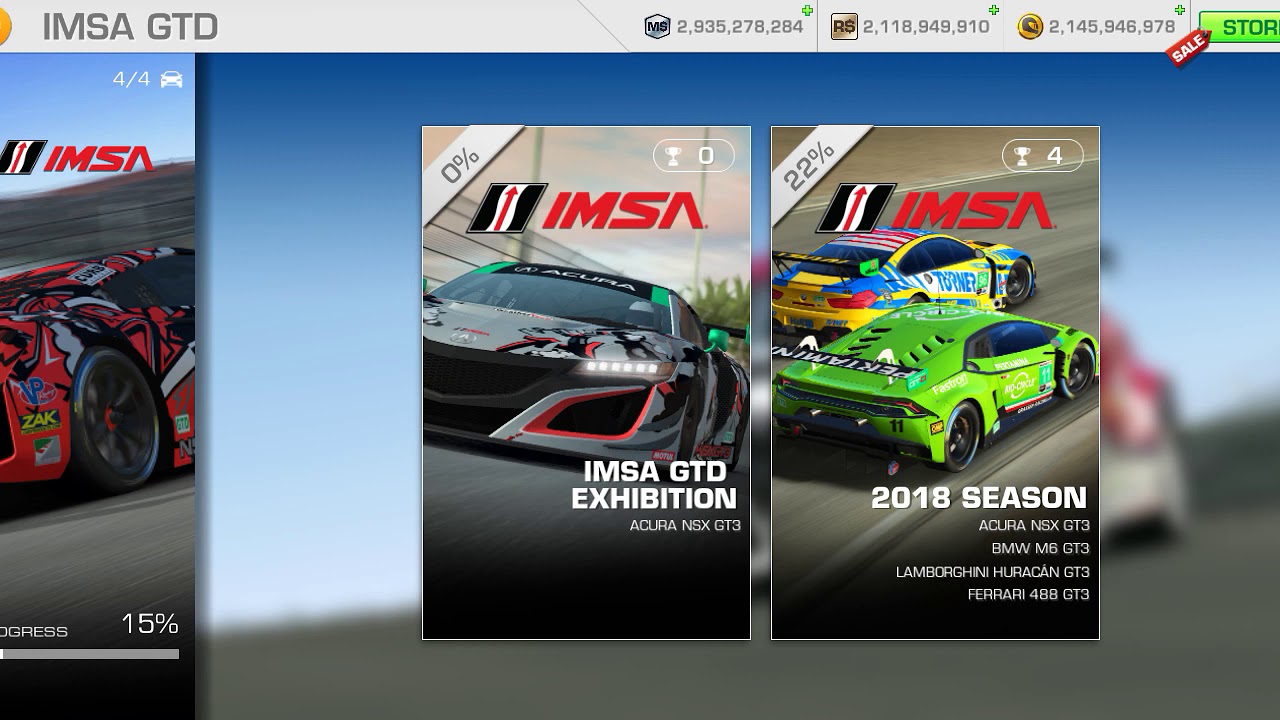Viewport: 1280px width, 720px height.
Task: Click trophy count 0 on Exhibition card
Action: tap(694, 156)
